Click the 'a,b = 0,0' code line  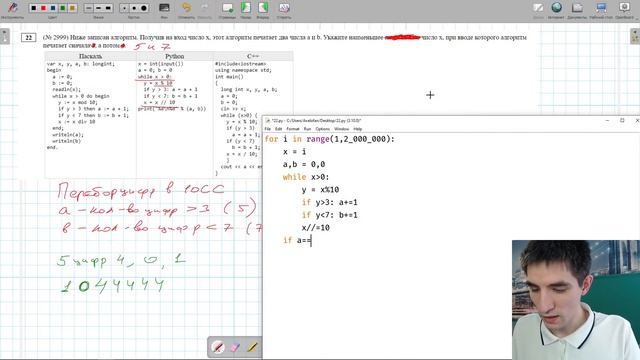(x=304, y=164)
